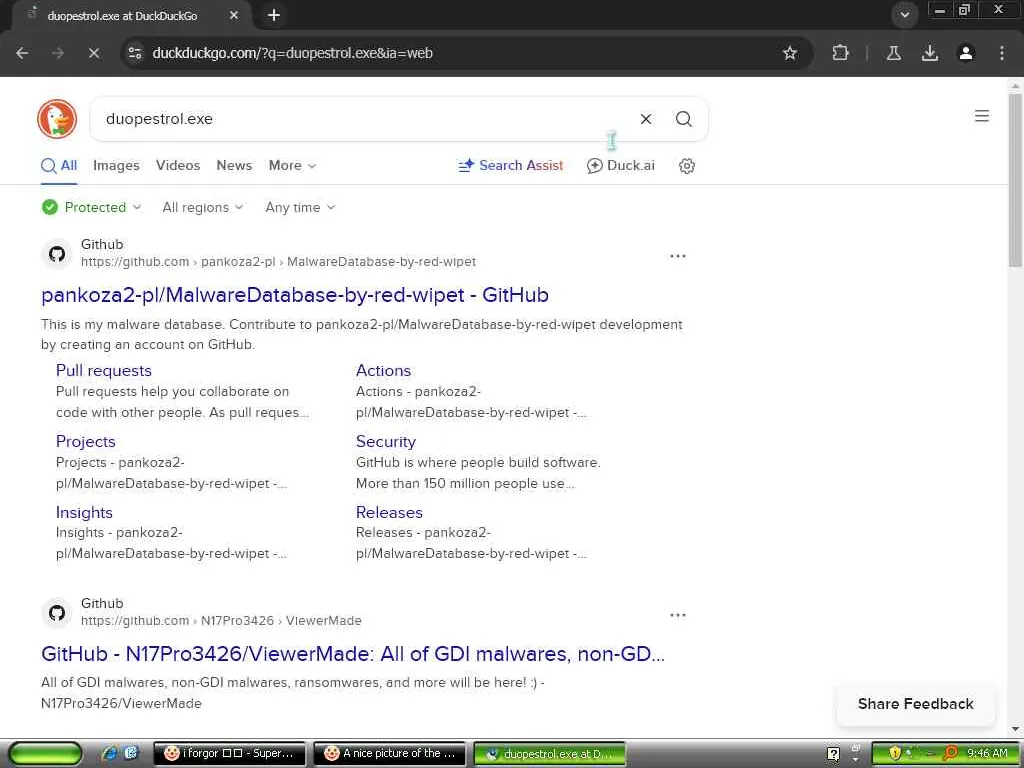Click the help question mark tray icon
1024x768 pixels.
[x=833, y=754]
